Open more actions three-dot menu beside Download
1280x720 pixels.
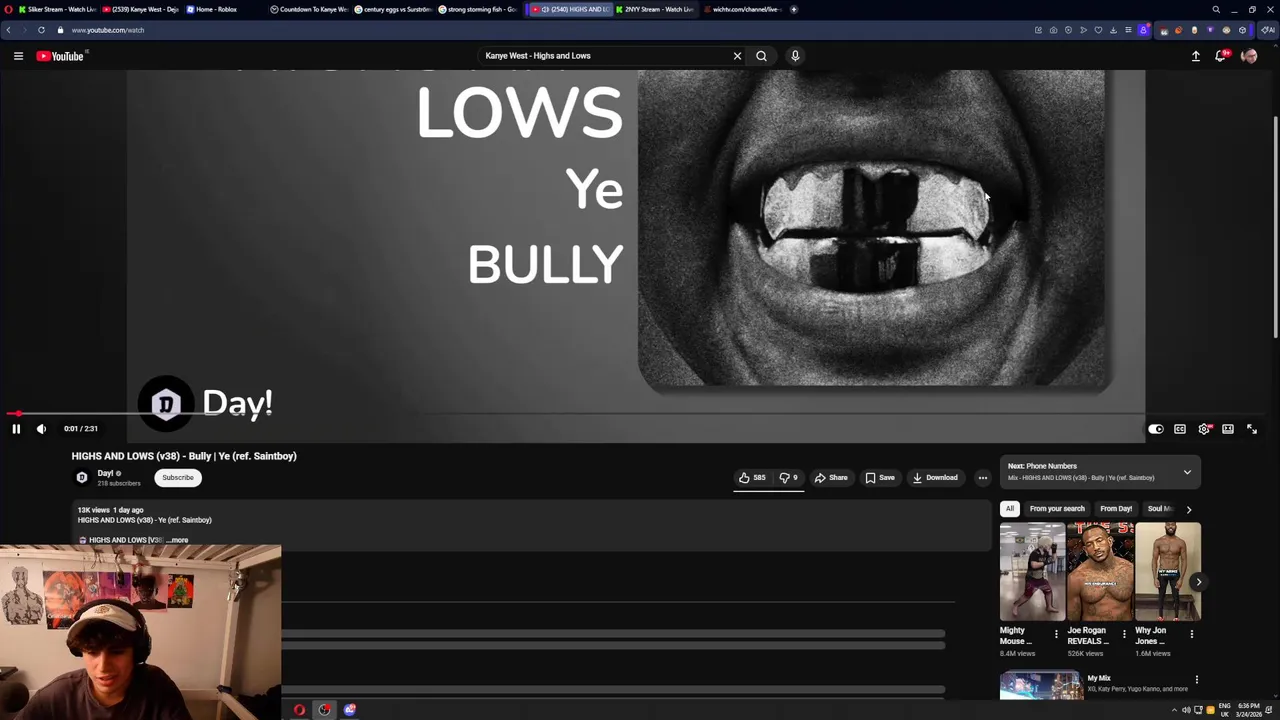pos(982,478)
